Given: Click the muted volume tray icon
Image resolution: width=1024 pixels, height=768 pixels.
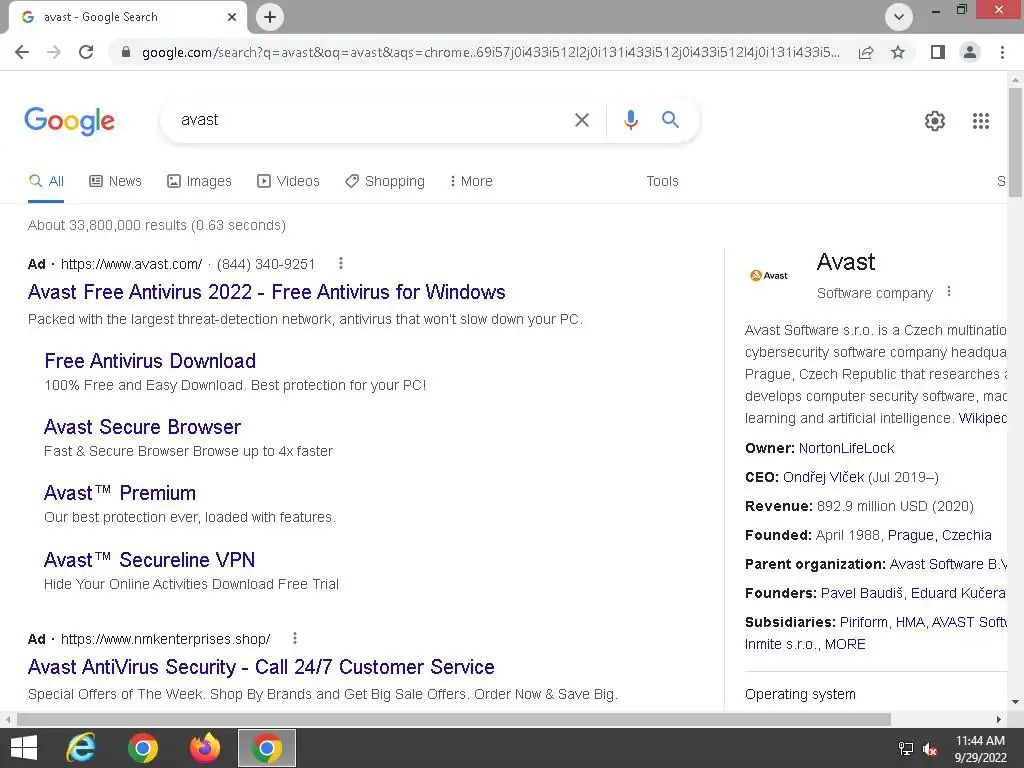Looking at the screenshot, I should click(930, 749).
